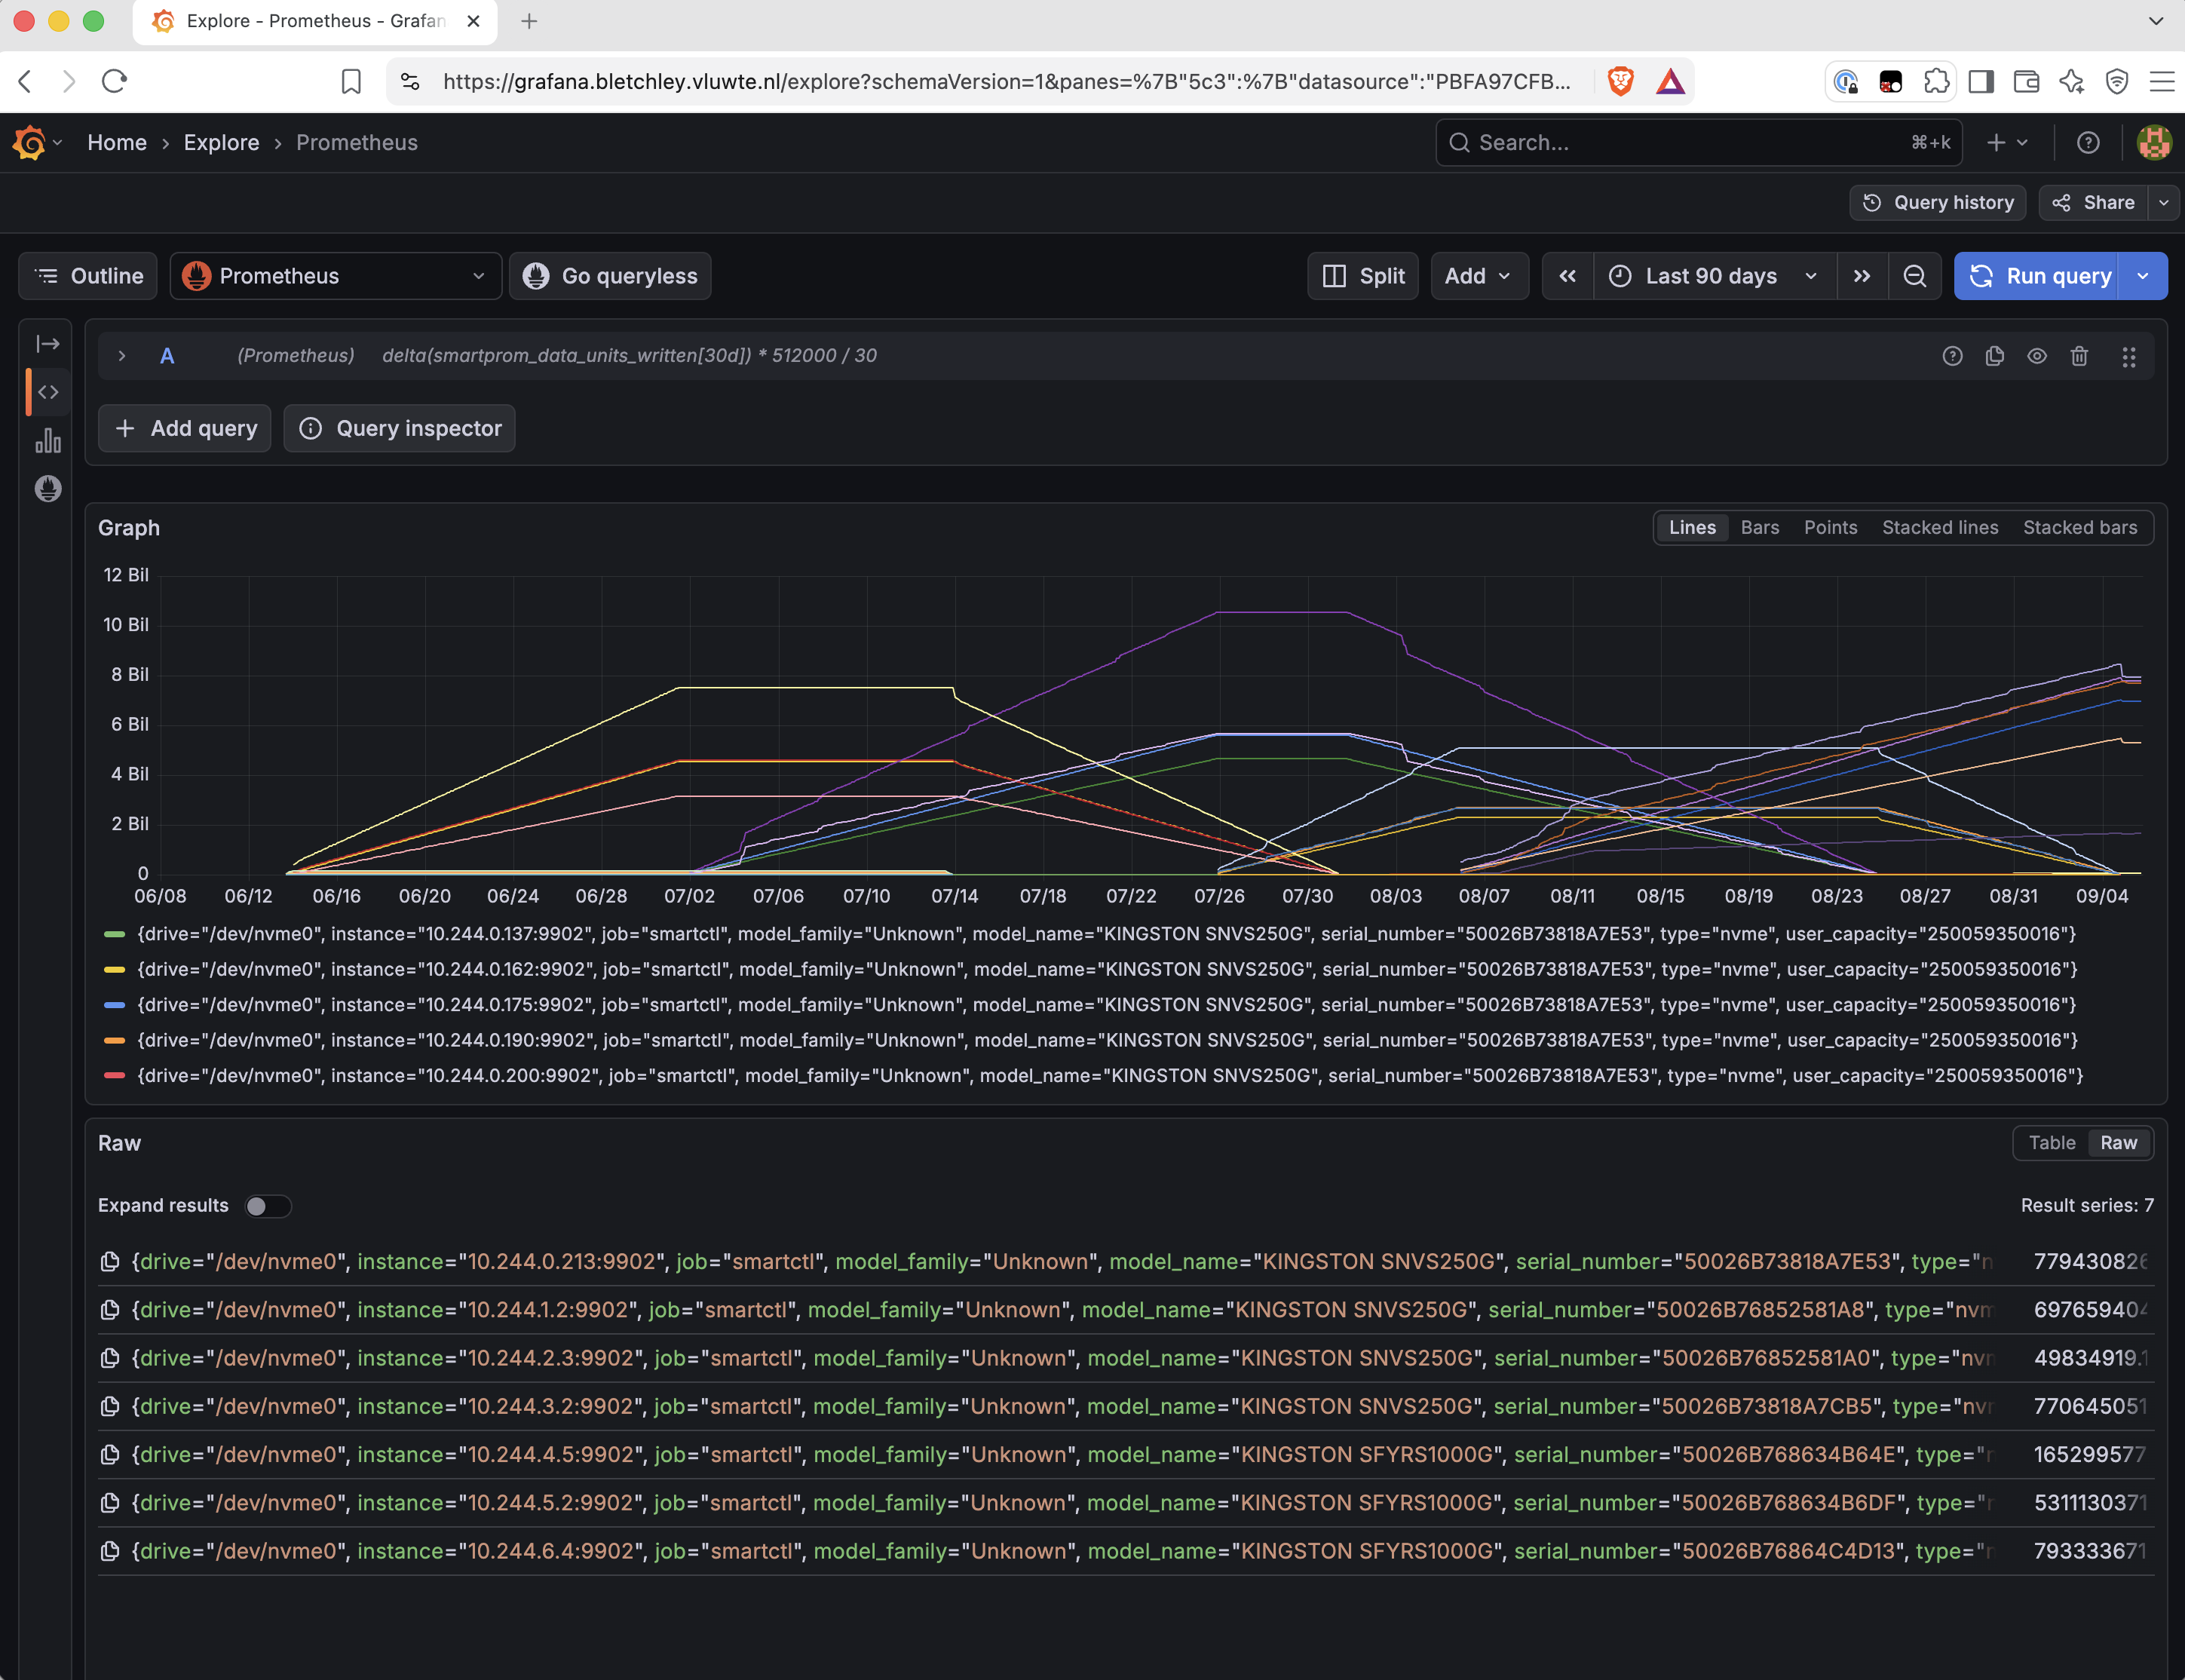2185x1680 pixels.
Task: Select Stacked lines graph style
Action: click(1940, 528)
